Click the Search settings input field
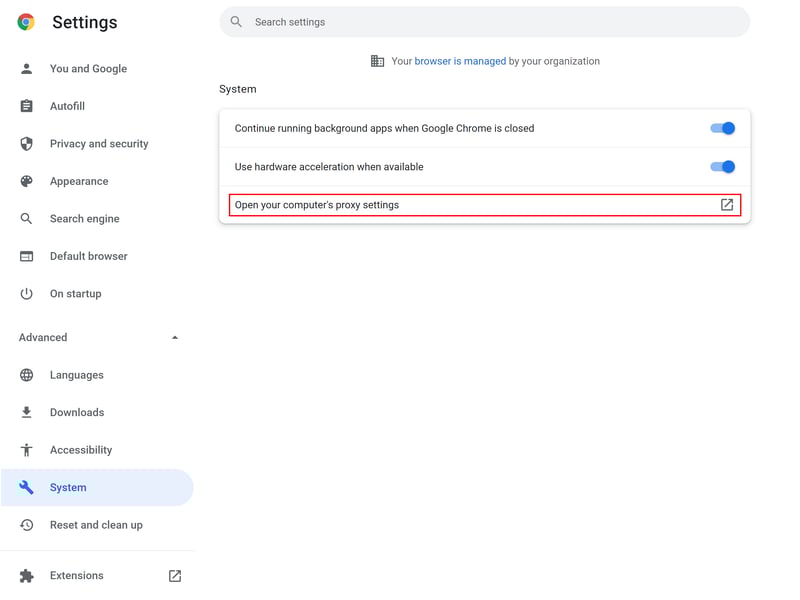800x600 pixels. 490,22
